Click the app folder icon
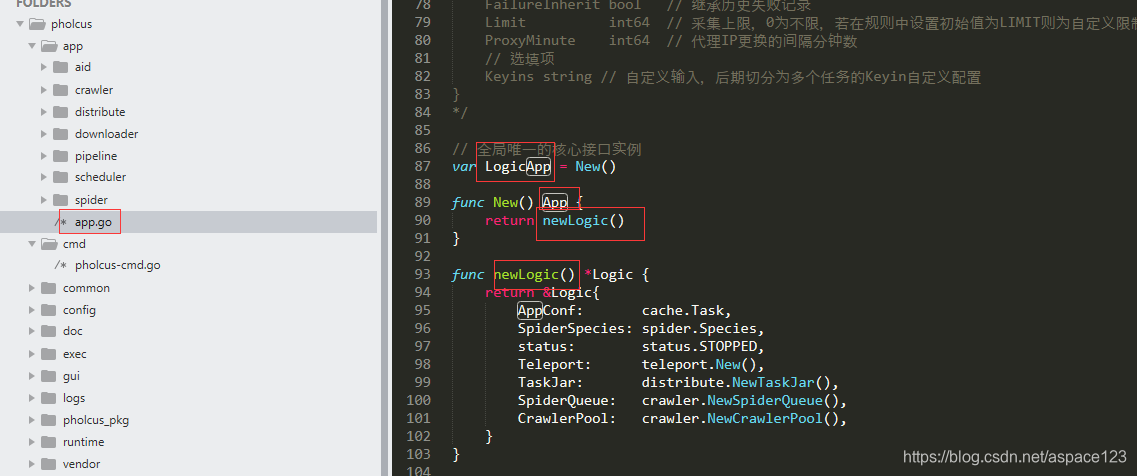 [49, 46]
